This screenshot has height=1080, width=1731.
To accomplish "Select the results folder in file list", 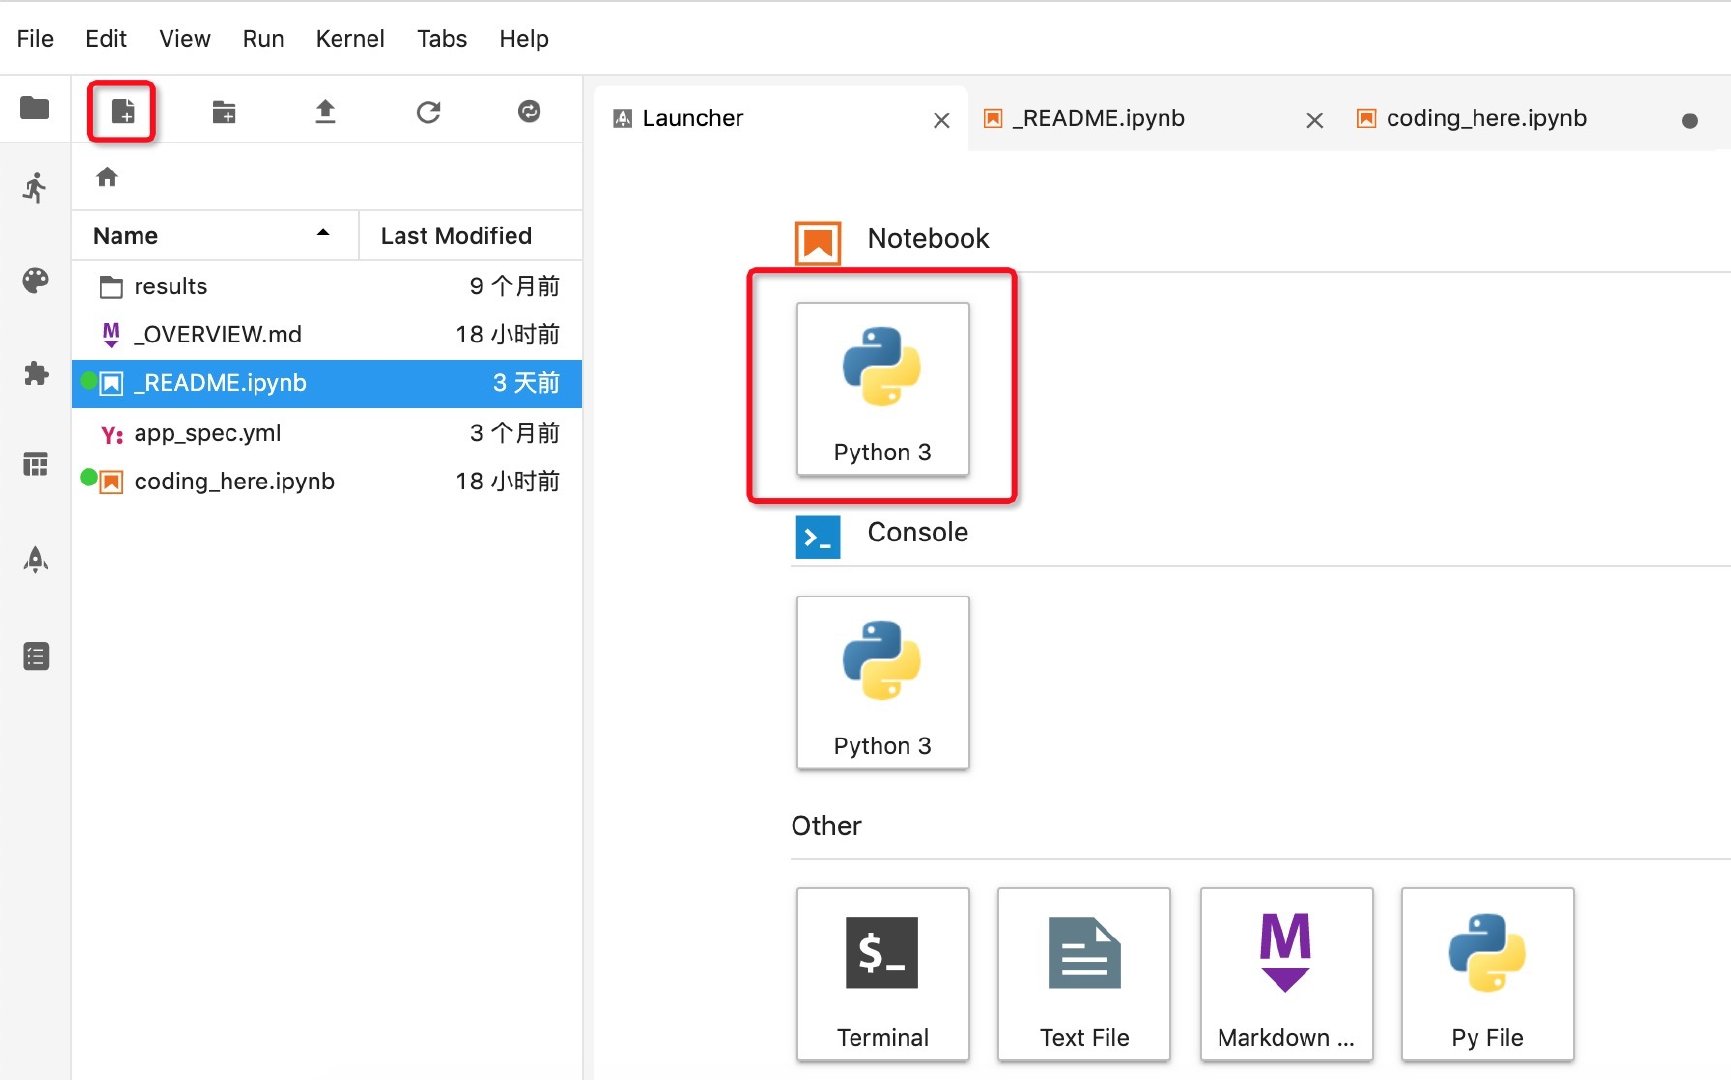I will (327, 287).
